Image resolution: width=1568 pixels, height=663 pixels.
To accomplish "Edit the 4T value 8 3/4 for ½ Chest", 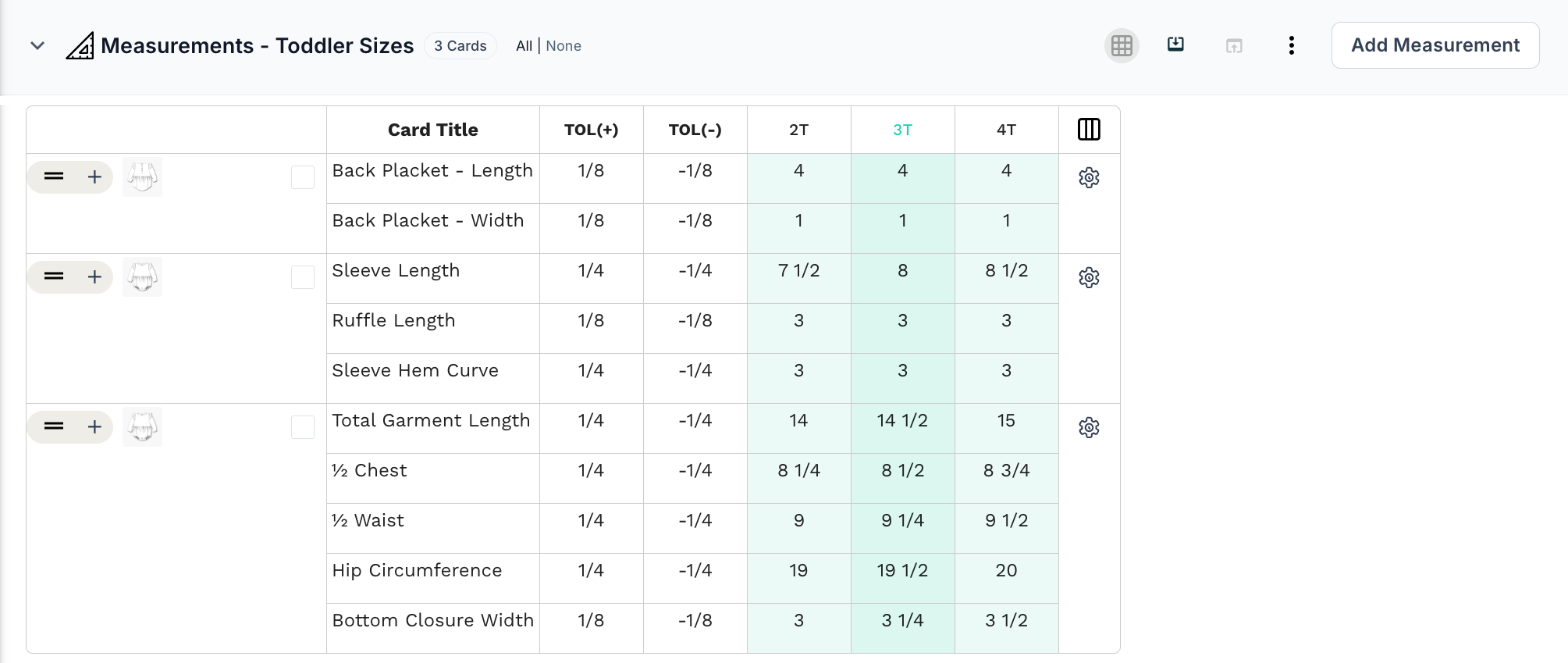I will tap(1006, 478).
